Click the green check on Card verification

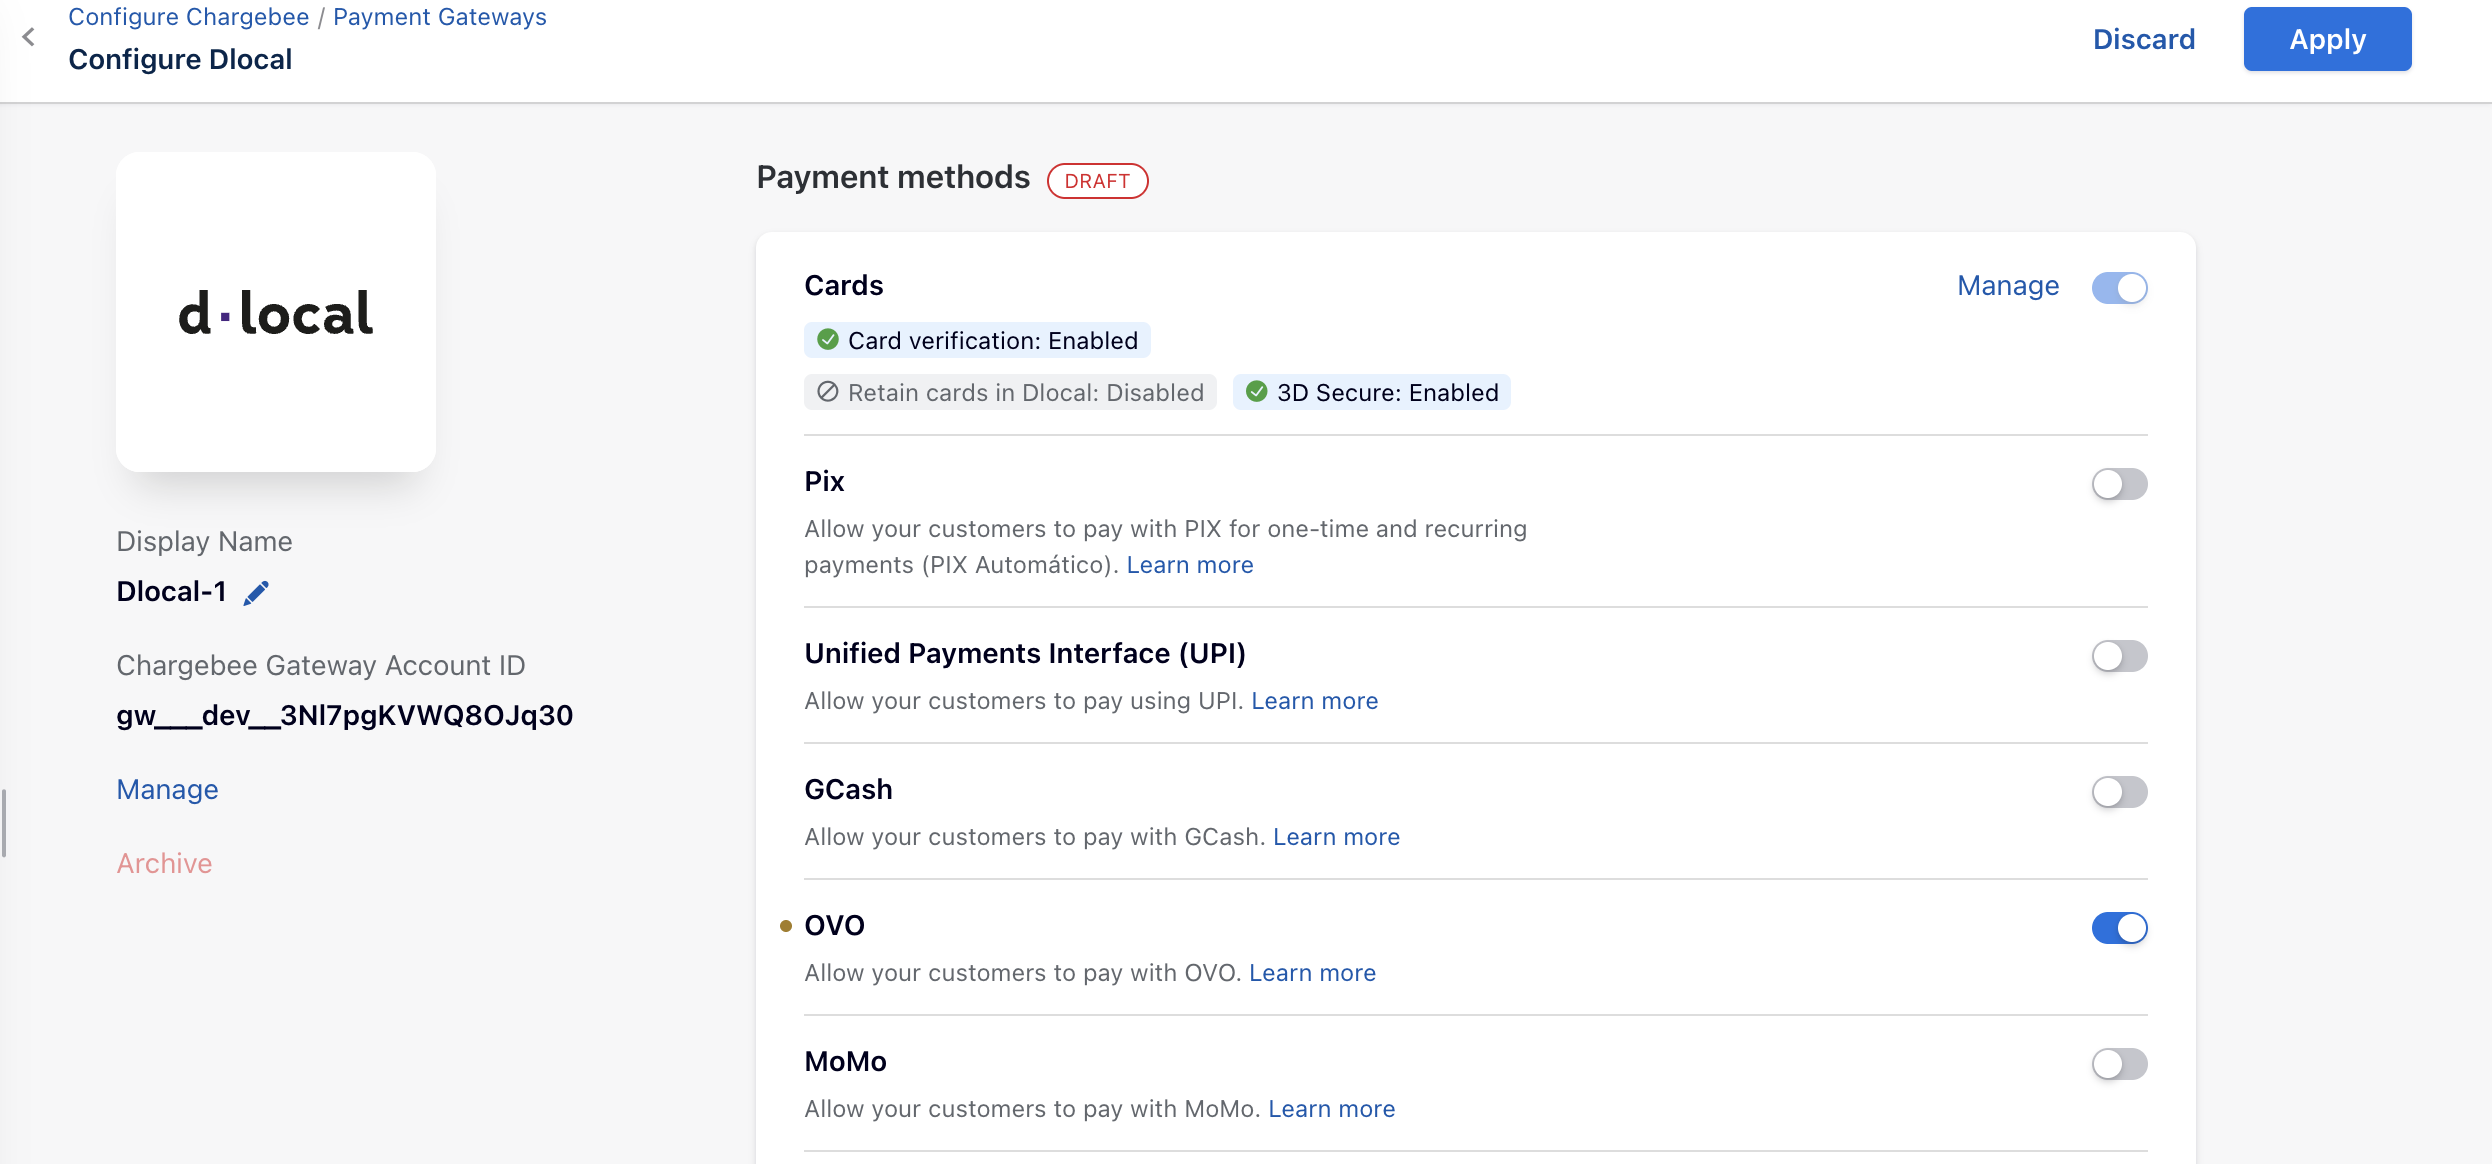[828, 340]
